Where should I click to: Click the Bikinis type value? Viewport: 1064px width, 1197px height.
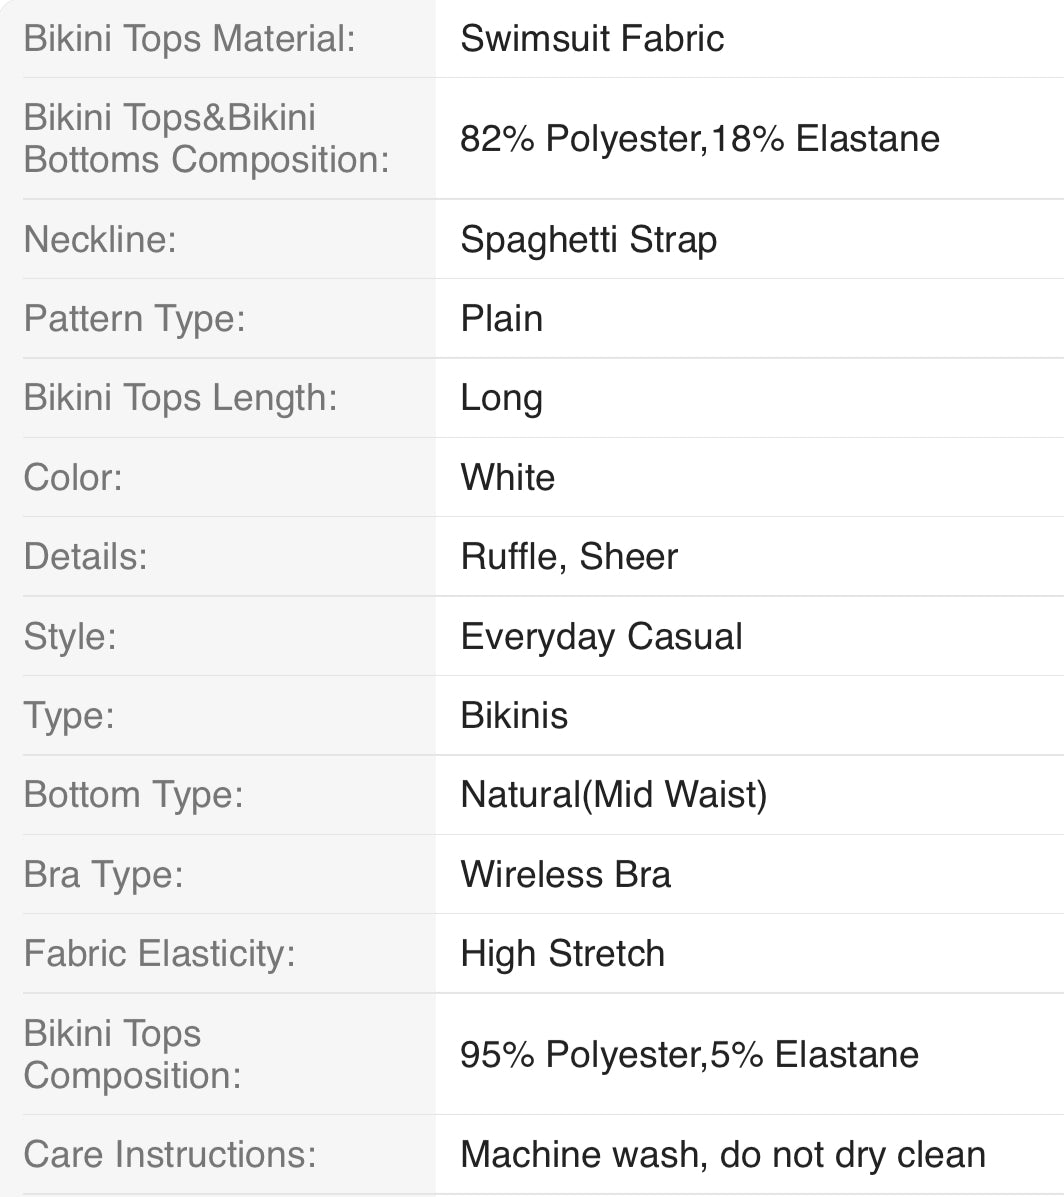point(514,715)
